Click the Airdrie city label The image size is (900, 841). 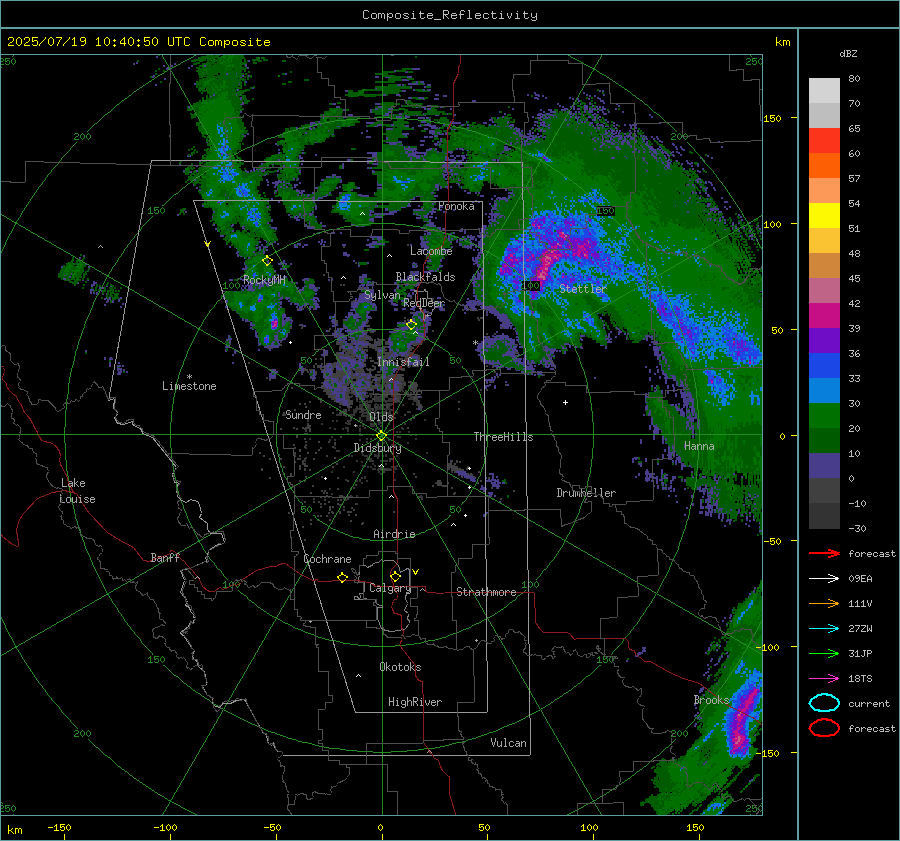click(x=394, y=534)
